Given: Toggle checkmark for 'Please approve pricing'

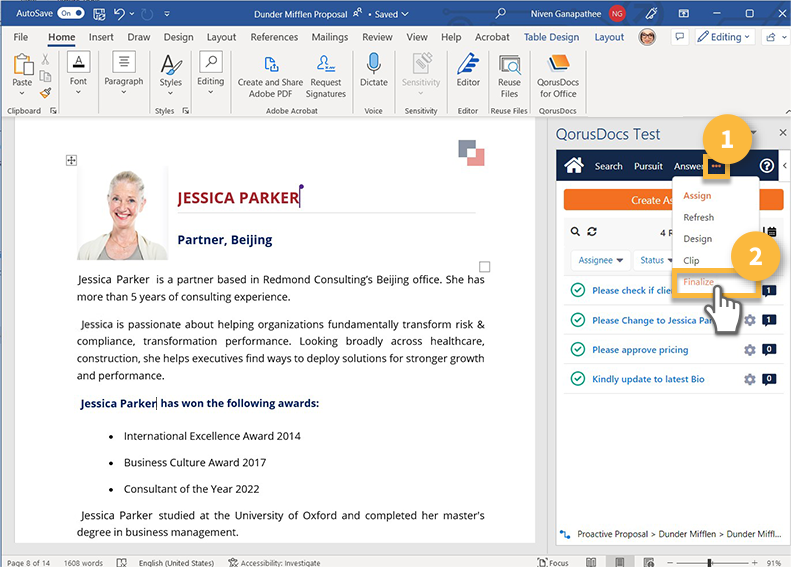Looking at the screenshot, I should 577,350.
